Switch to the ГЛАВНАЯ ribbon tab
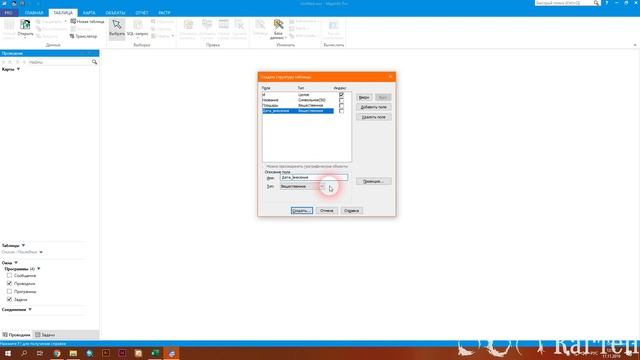The width and height of the screenshot is (640, 360). coord(34,13)
